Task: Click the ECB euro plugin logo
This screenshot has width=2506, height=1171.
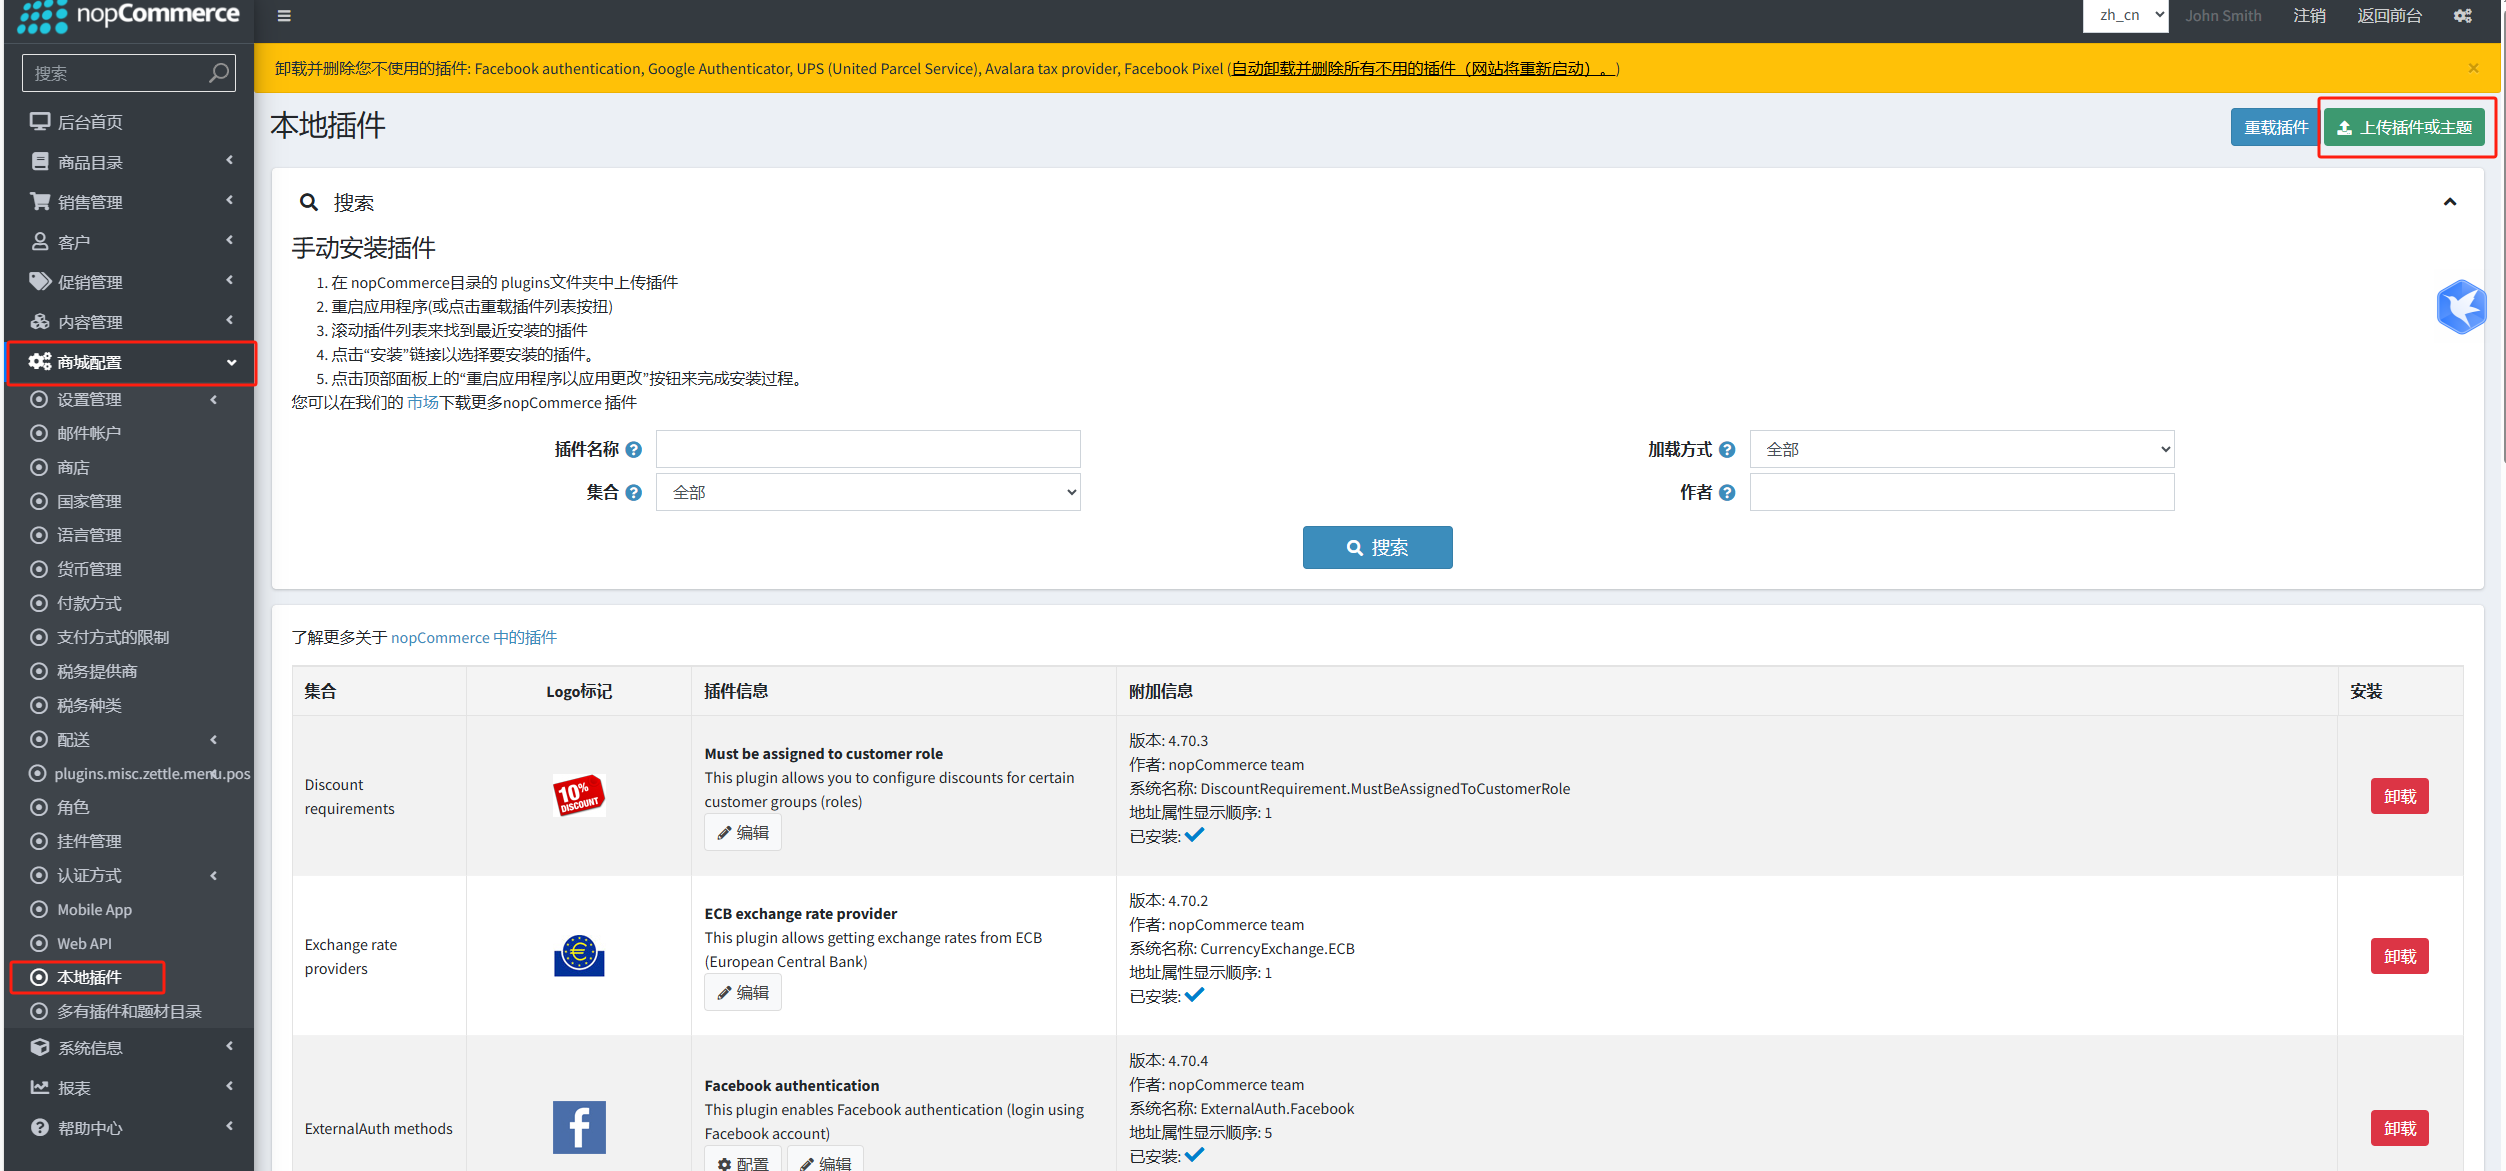Action: (x=579, y=956)
